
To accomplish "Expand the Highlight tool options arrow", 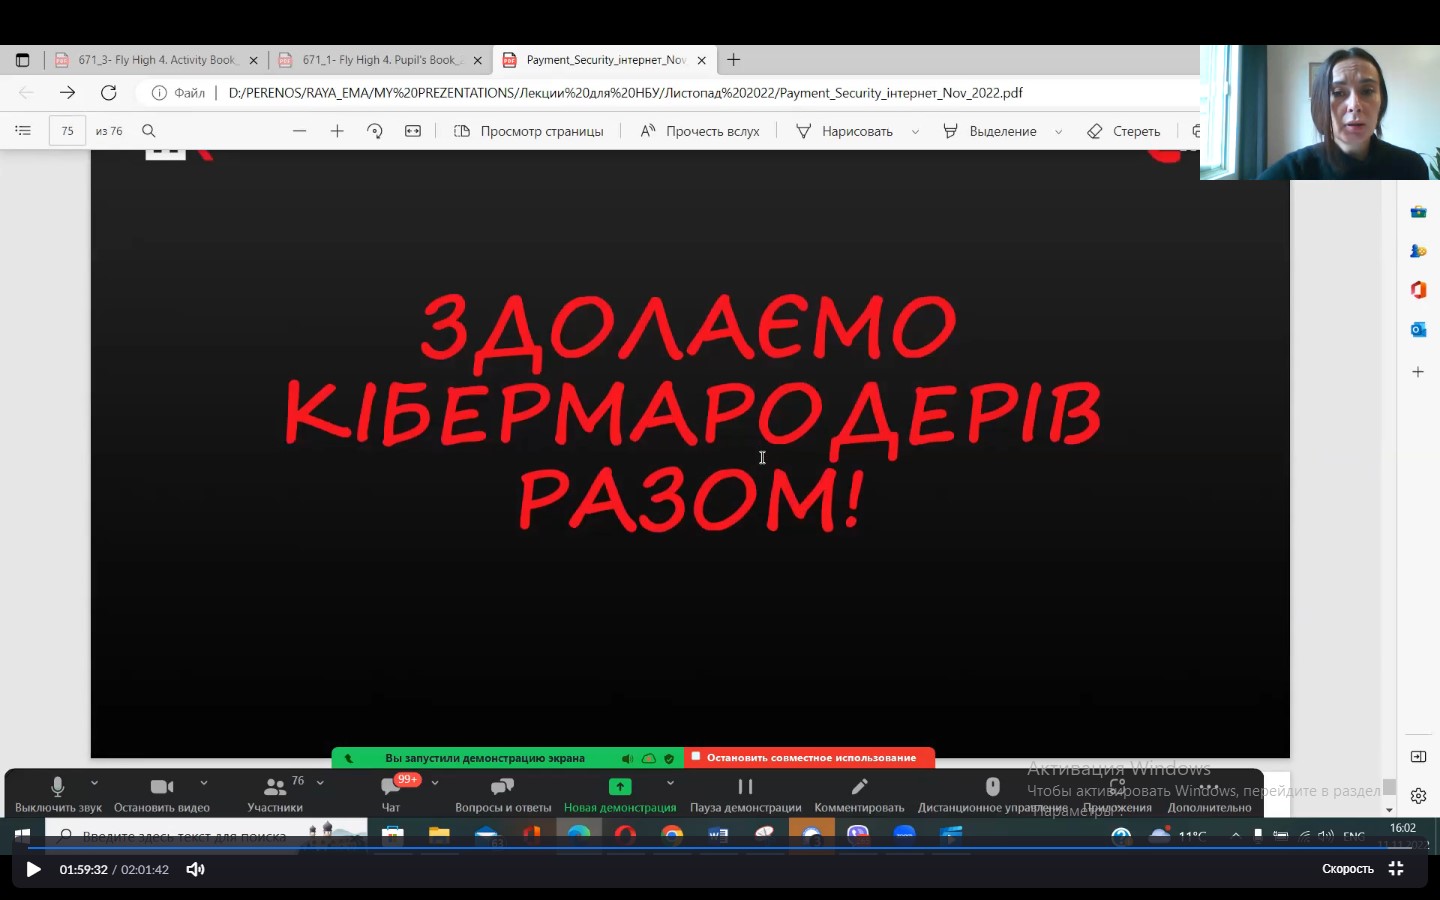I will [1058, 132].
